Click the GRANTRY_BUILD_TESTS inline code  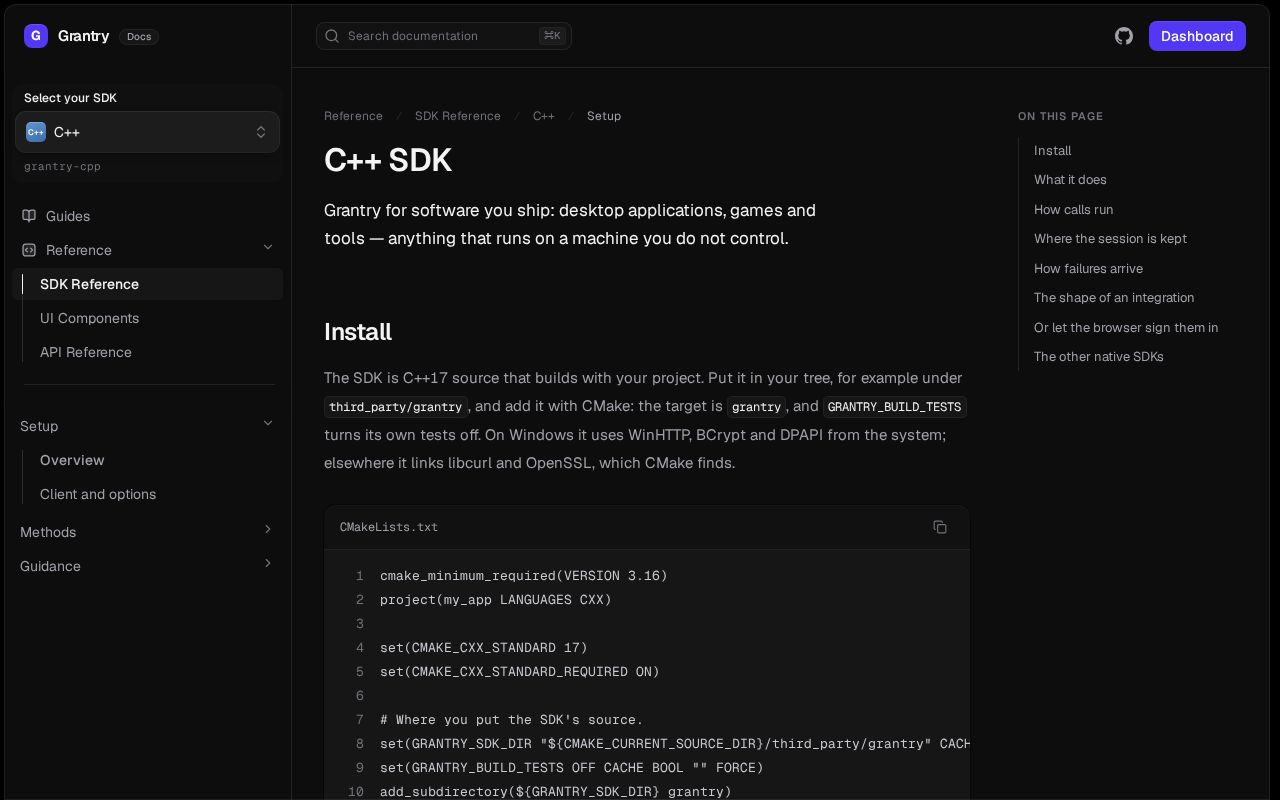(x=894, y=407)
